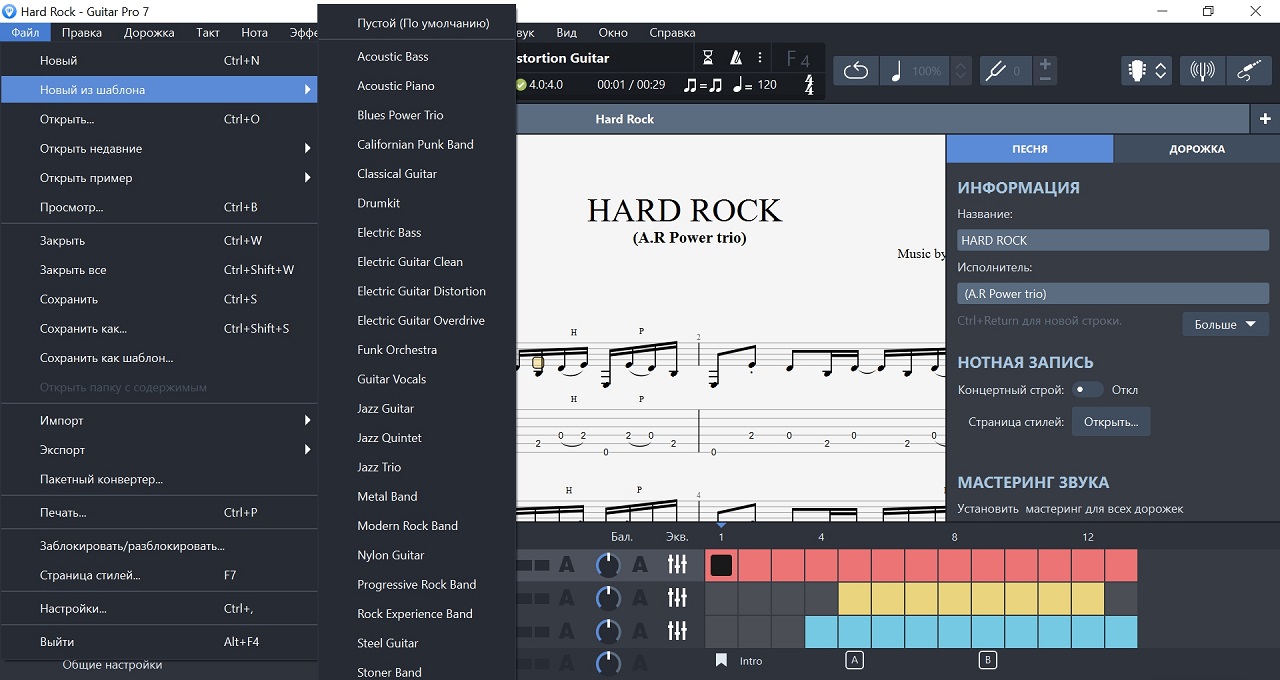Toggle automation A button on first track
The image size is (1280, 680).
pos(566,565)
